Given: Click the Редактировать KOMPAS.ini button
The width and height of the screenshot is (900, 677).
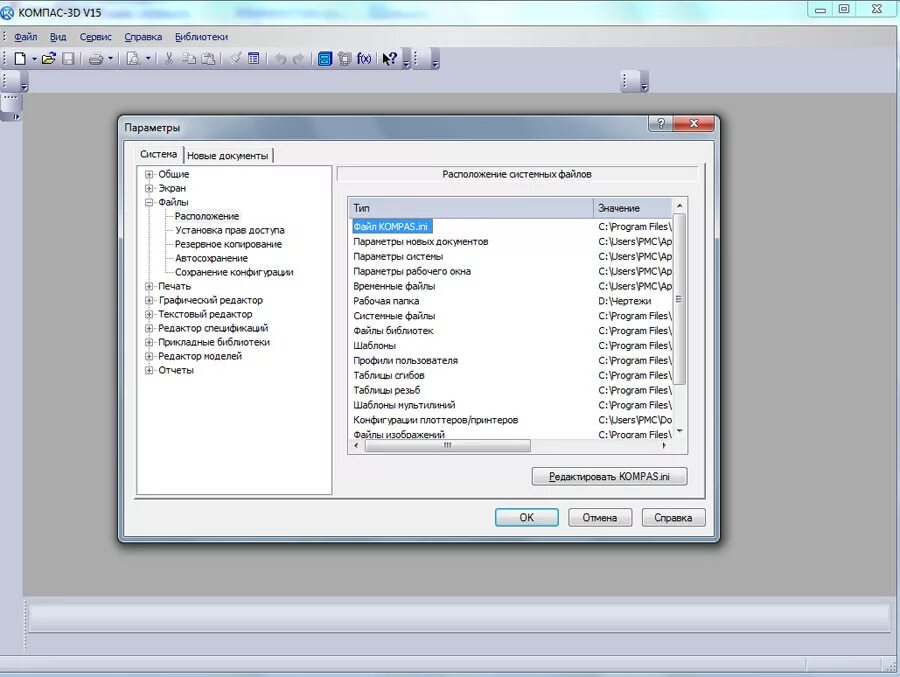Looking at the screenshot, I should tap(609, 477).
